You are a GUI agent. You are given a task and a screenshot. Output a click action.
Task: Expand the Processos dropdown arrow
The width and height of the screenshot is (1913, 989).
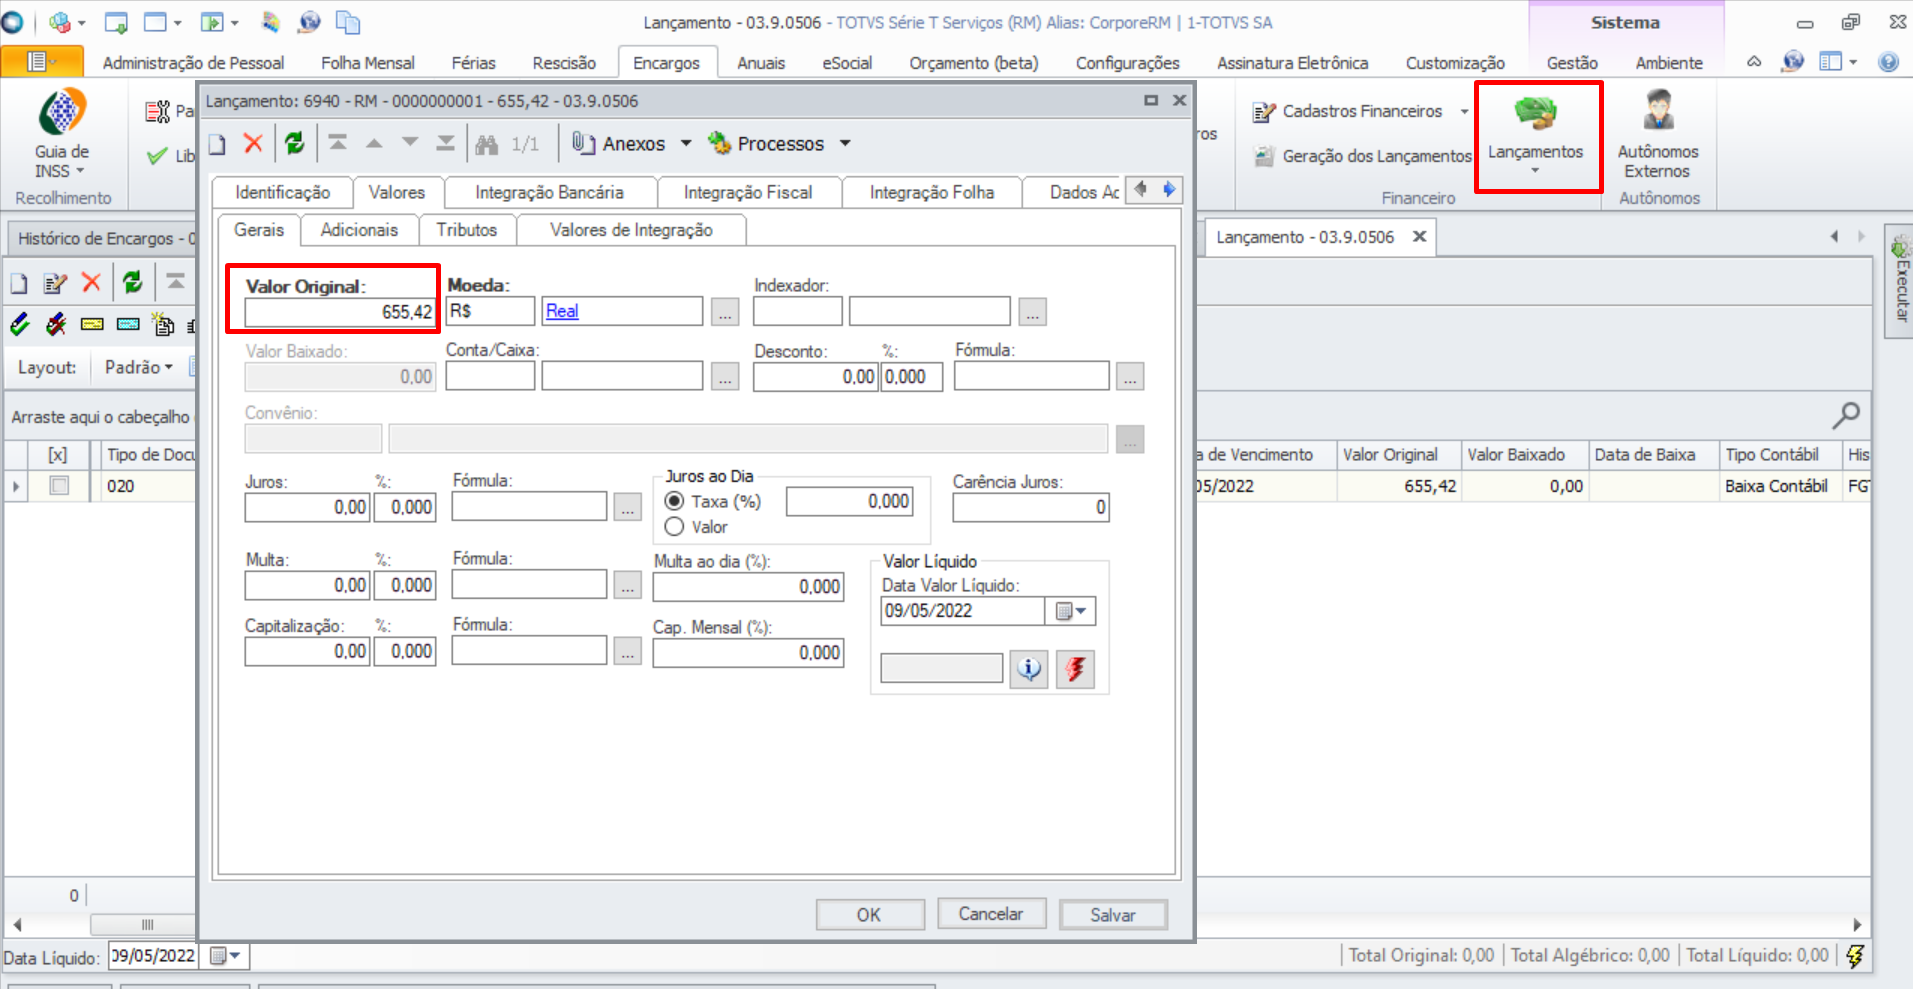(845, 144)
